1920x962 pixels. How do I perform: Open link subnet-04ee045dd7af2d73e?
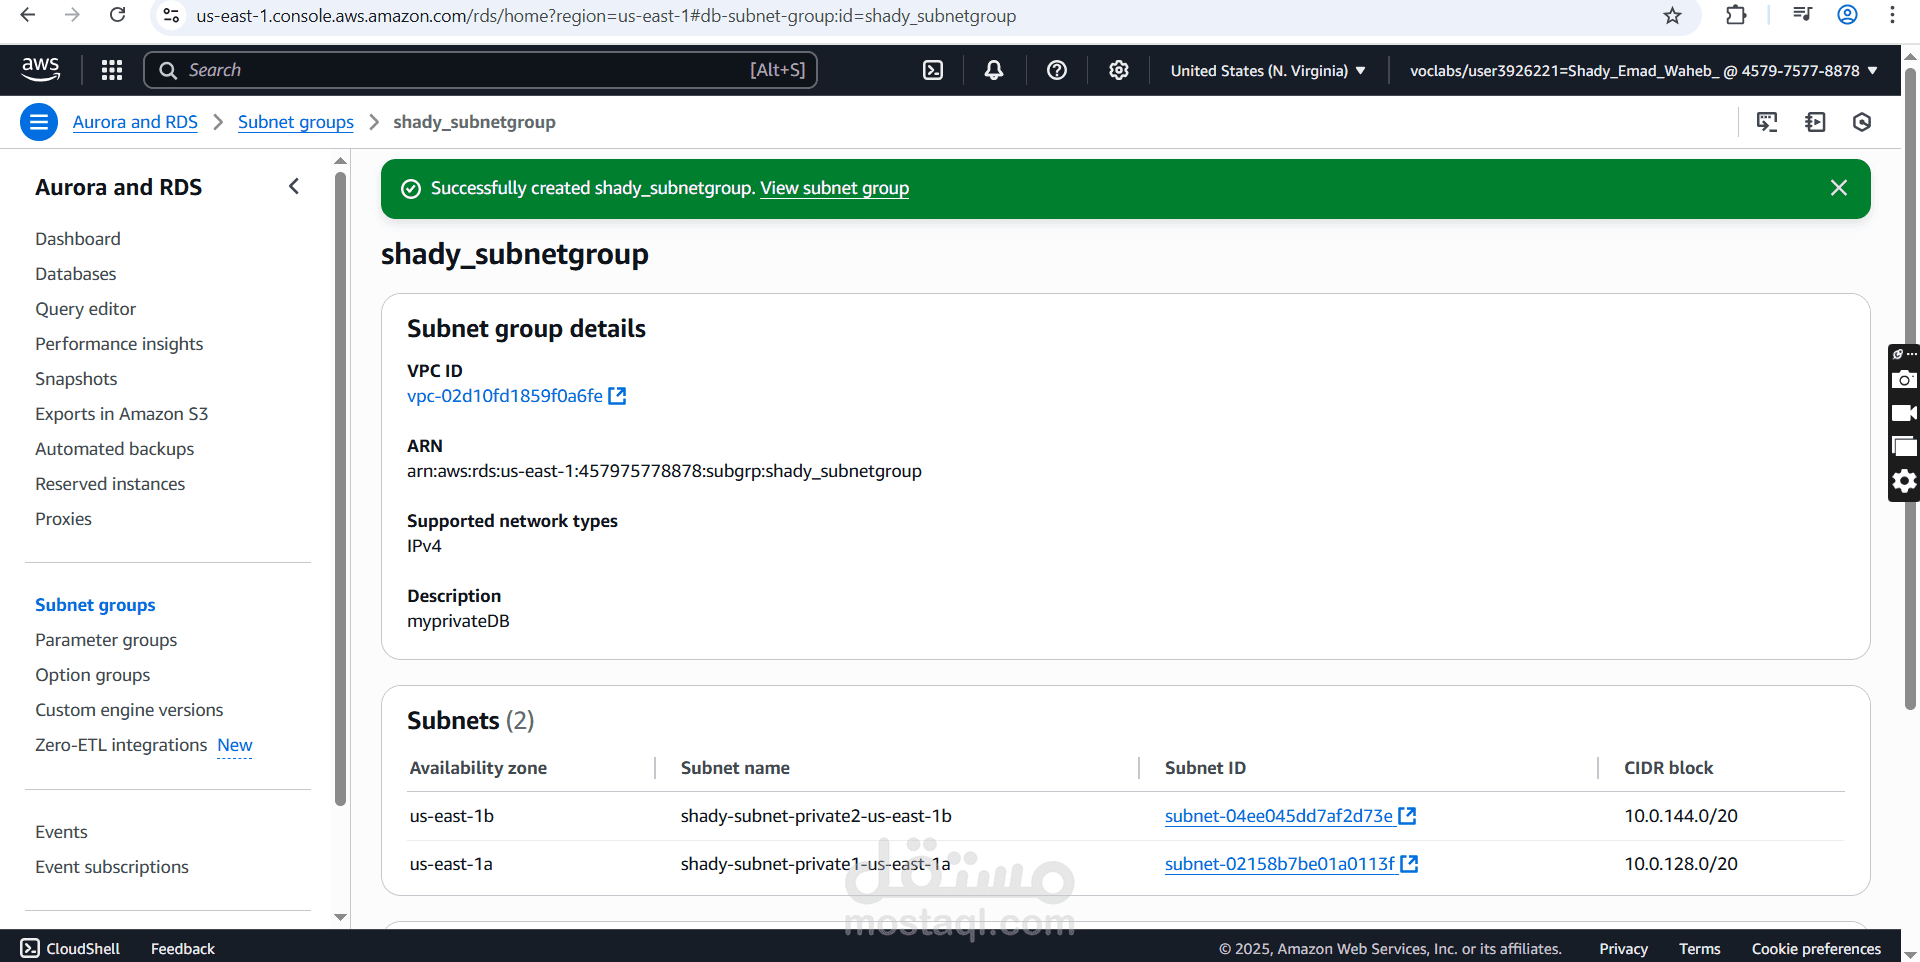click(1279, 816)
